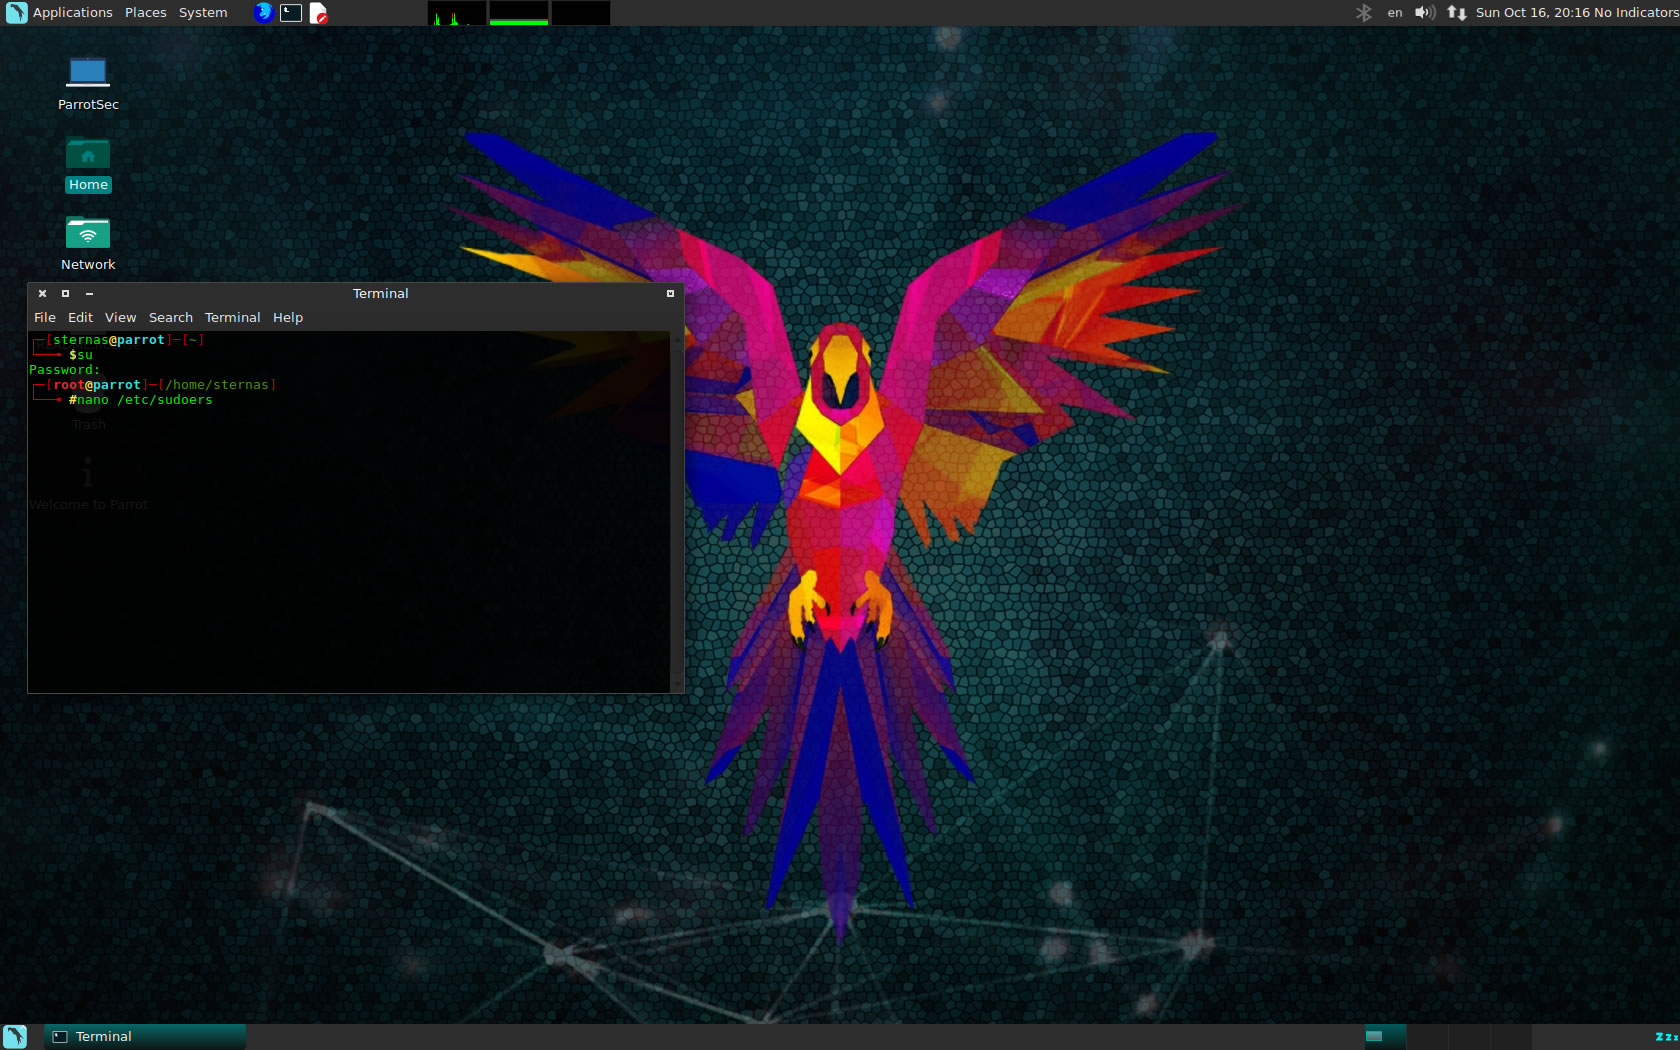
Task: Click the Parrot logo beside Applications
Action: (x=16, y=12)
